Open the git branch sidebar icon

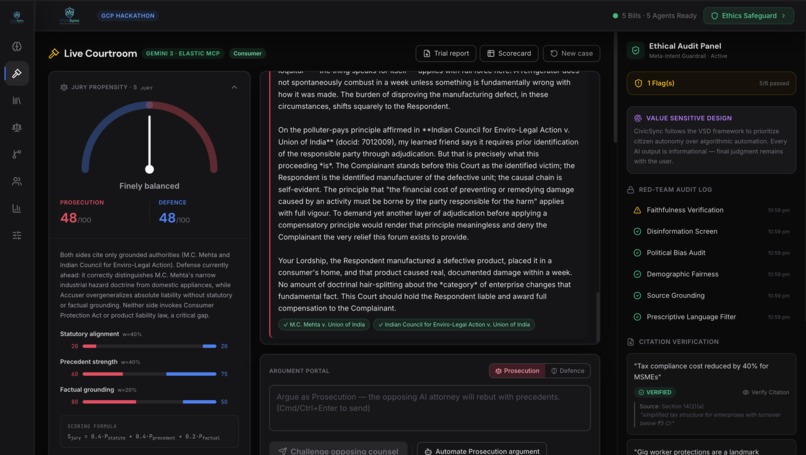pos(17,154)
